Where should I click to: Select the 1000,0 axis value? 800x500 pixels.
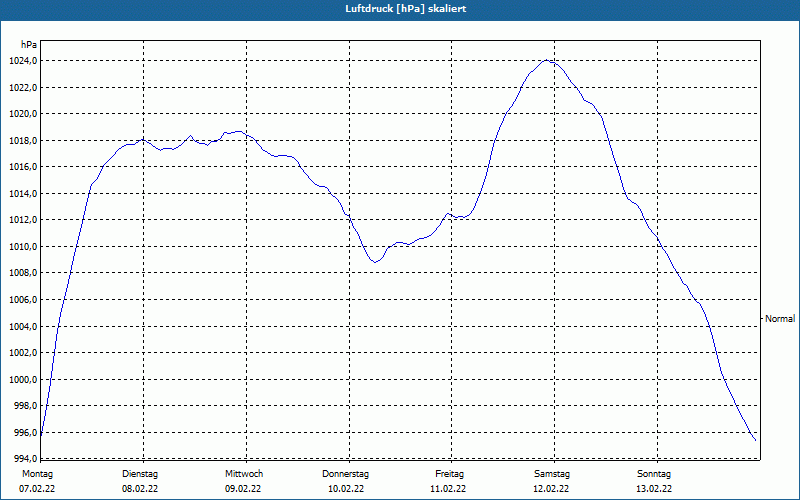(x=23, y=380)
